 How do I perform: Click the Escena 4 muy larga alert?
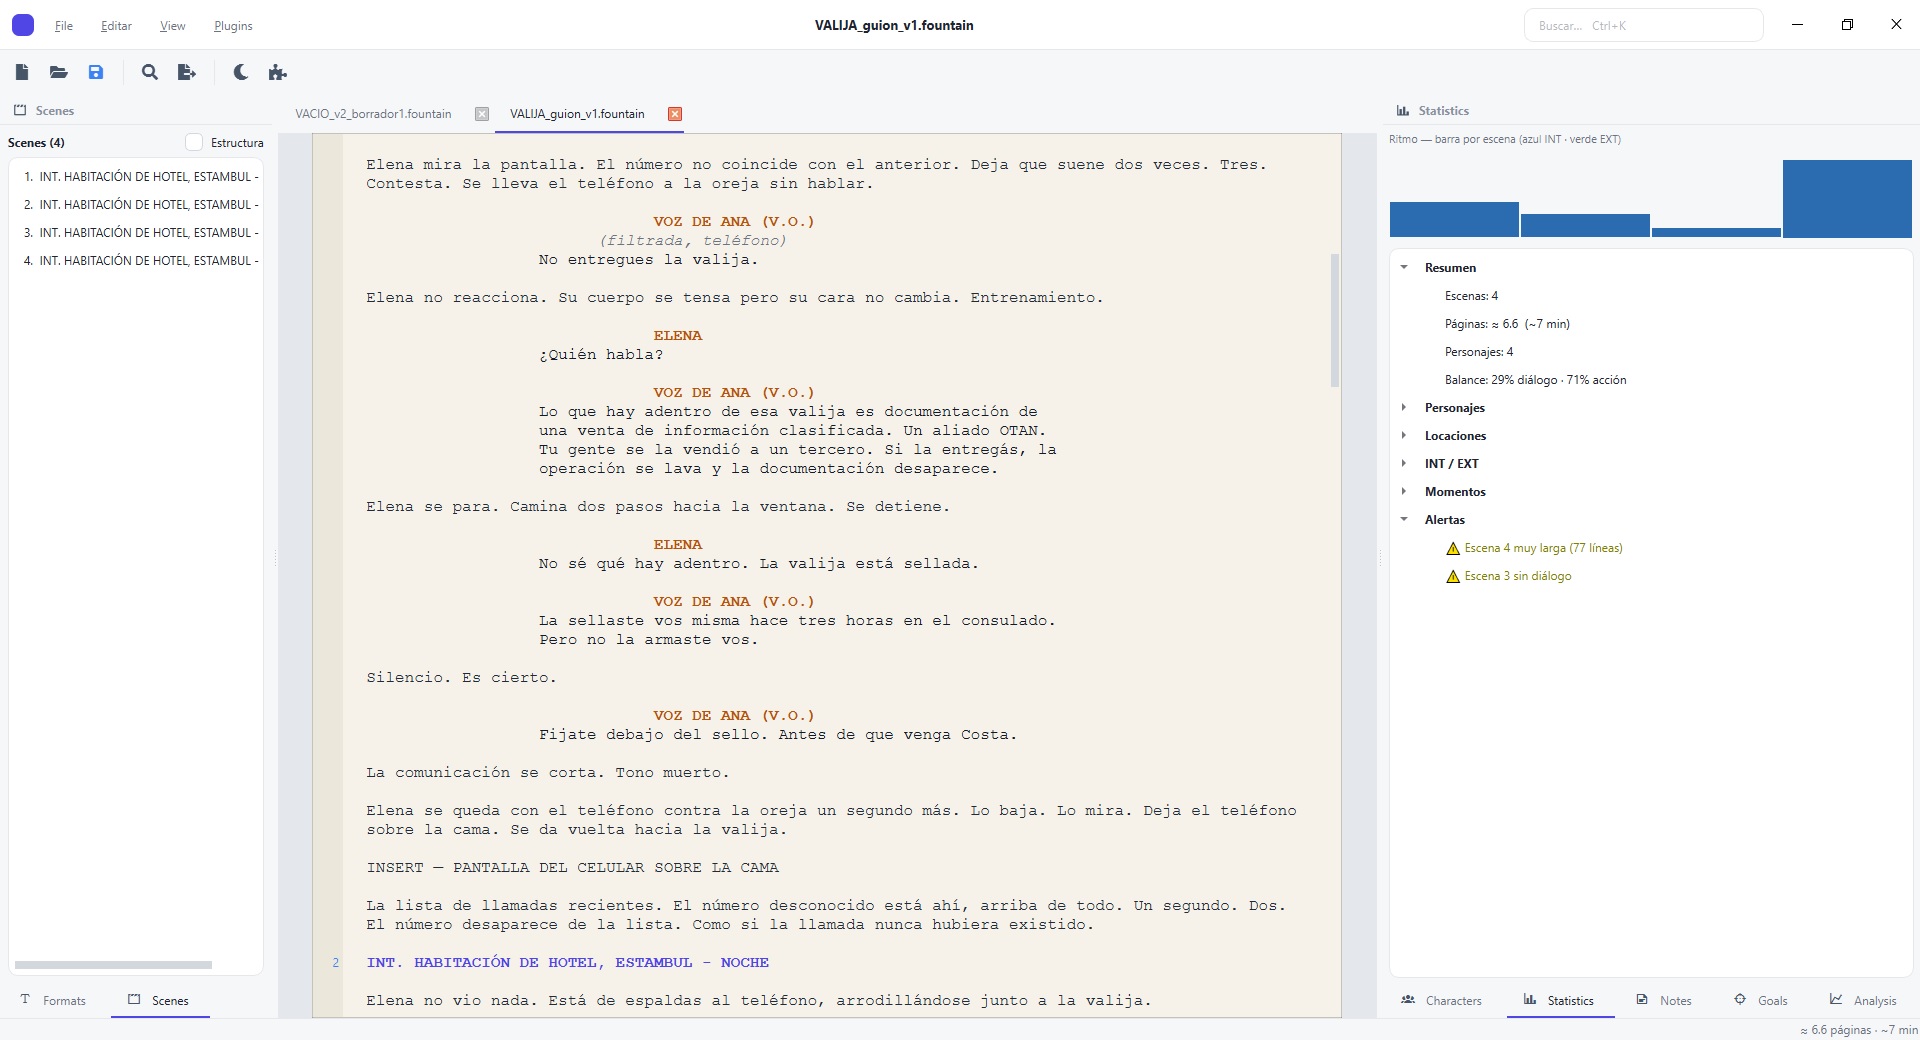coord(1543,548)
